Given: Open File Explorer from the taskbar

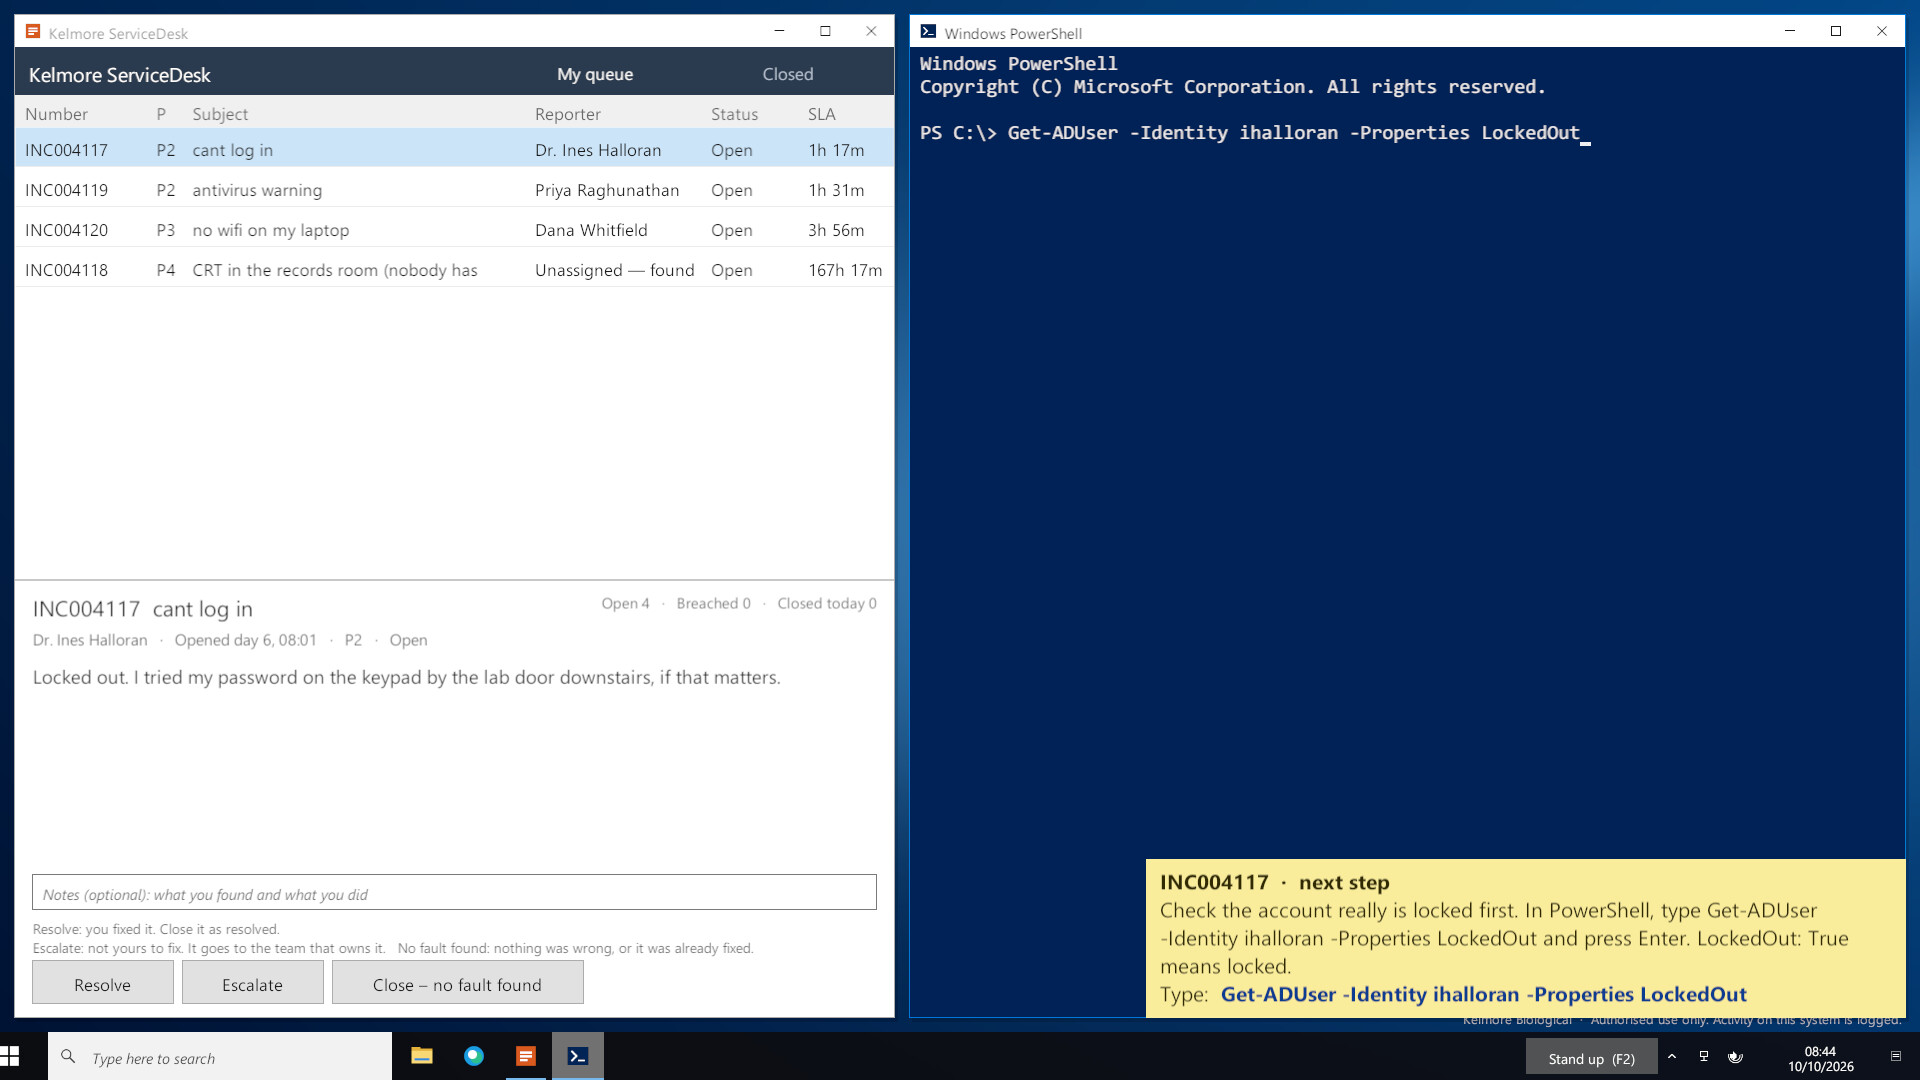Looking at the screenshot, I should tap(422, 1056).
